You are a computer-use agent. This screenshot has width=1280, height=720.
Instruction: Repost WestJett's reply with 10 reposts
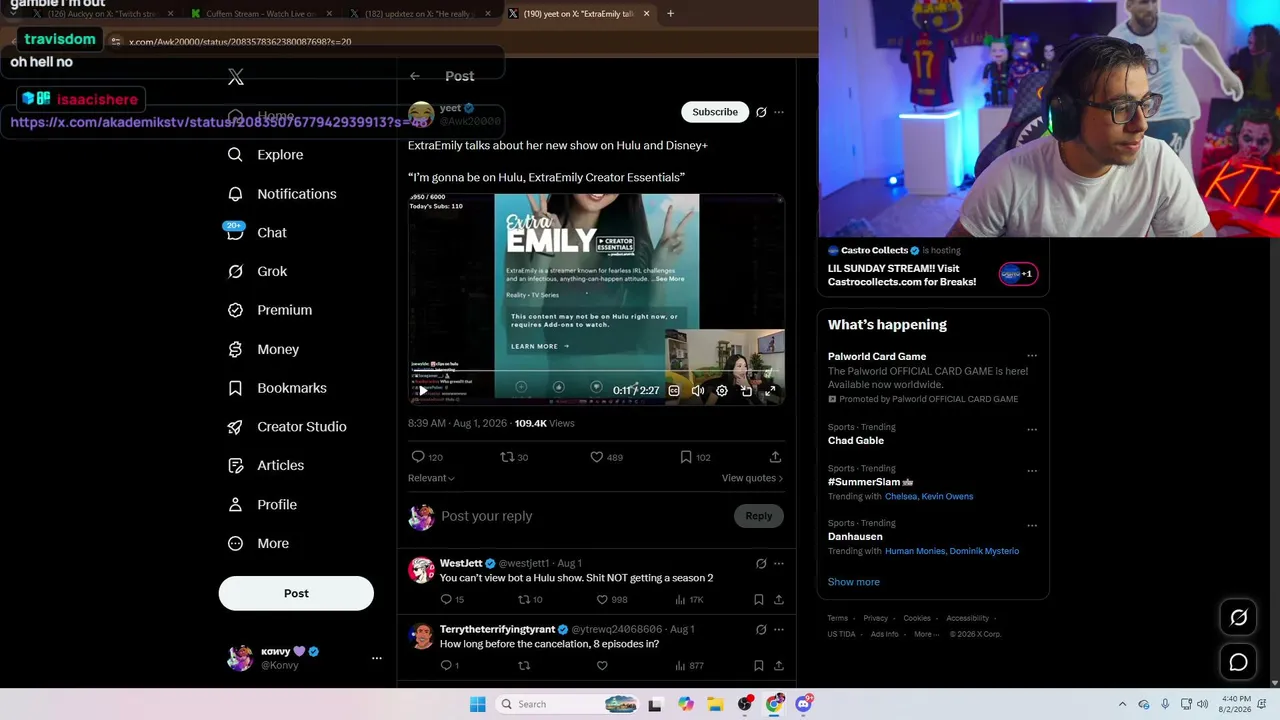tap(523, 600)
